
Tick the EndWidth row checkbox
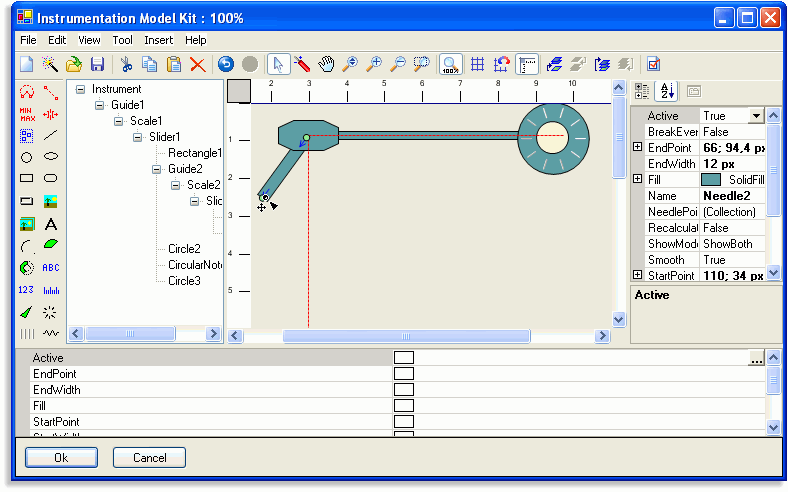coord(404,390)
